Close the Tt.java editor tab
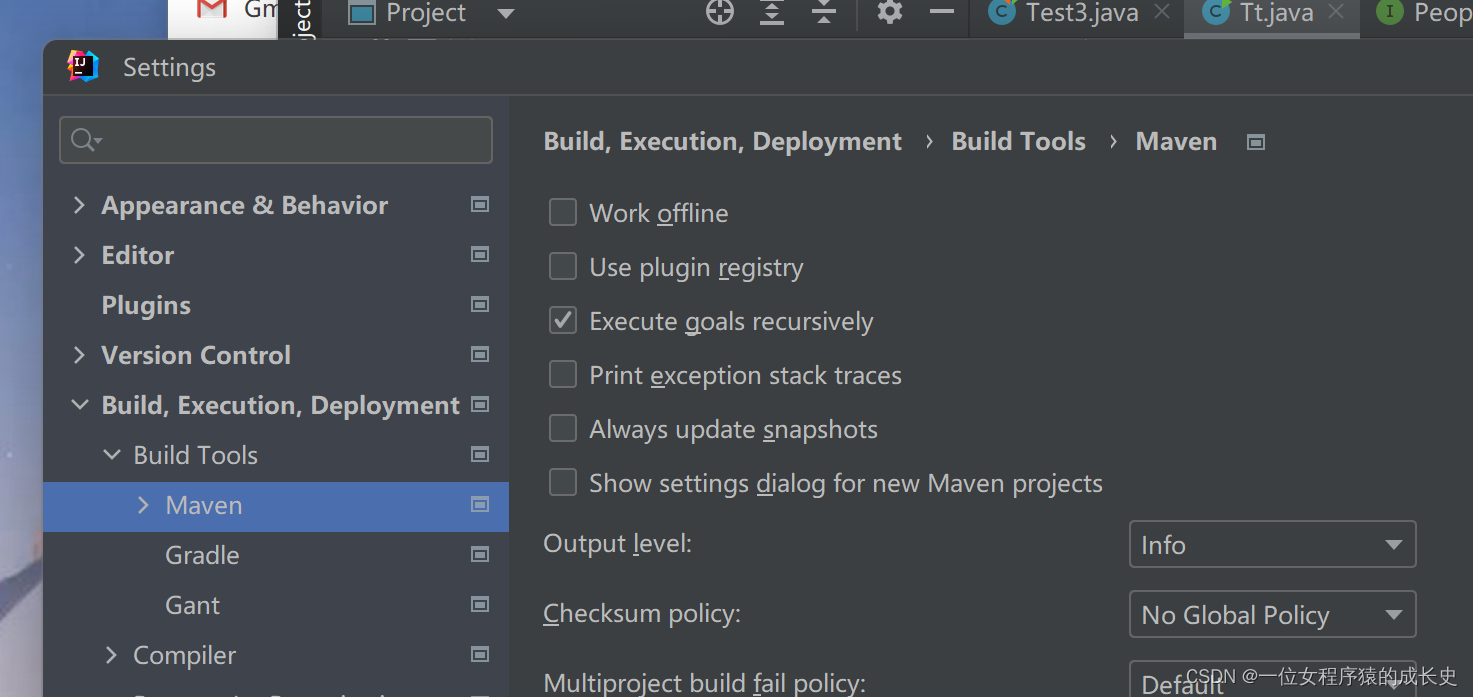 (x=1336, y=12)
